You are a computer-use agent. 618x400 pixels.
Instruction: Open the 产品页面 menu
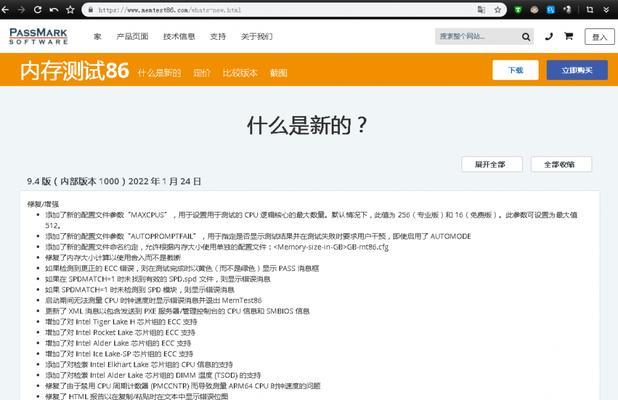pyautogui.click(x=132, y=37)
